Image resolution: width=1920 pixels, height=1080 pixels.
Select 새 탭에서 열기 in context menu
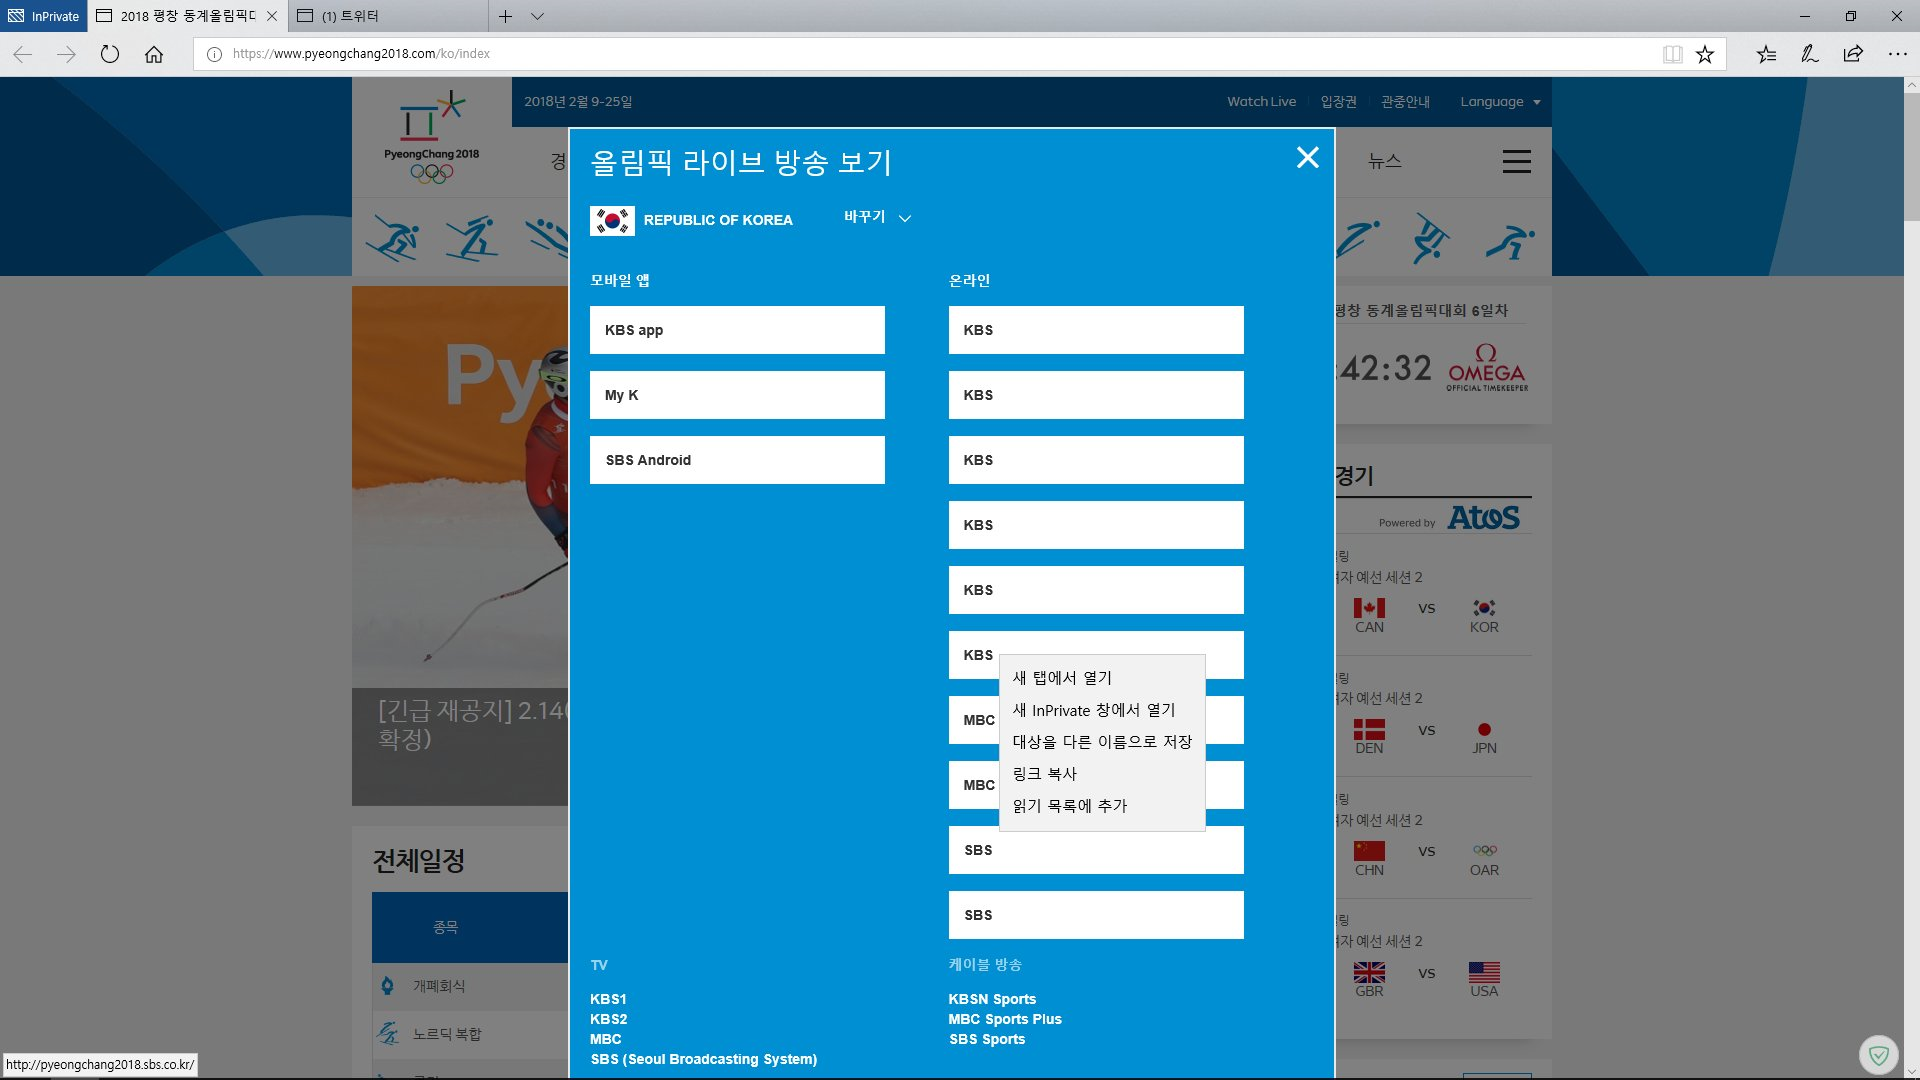(x=1062, y=678)
